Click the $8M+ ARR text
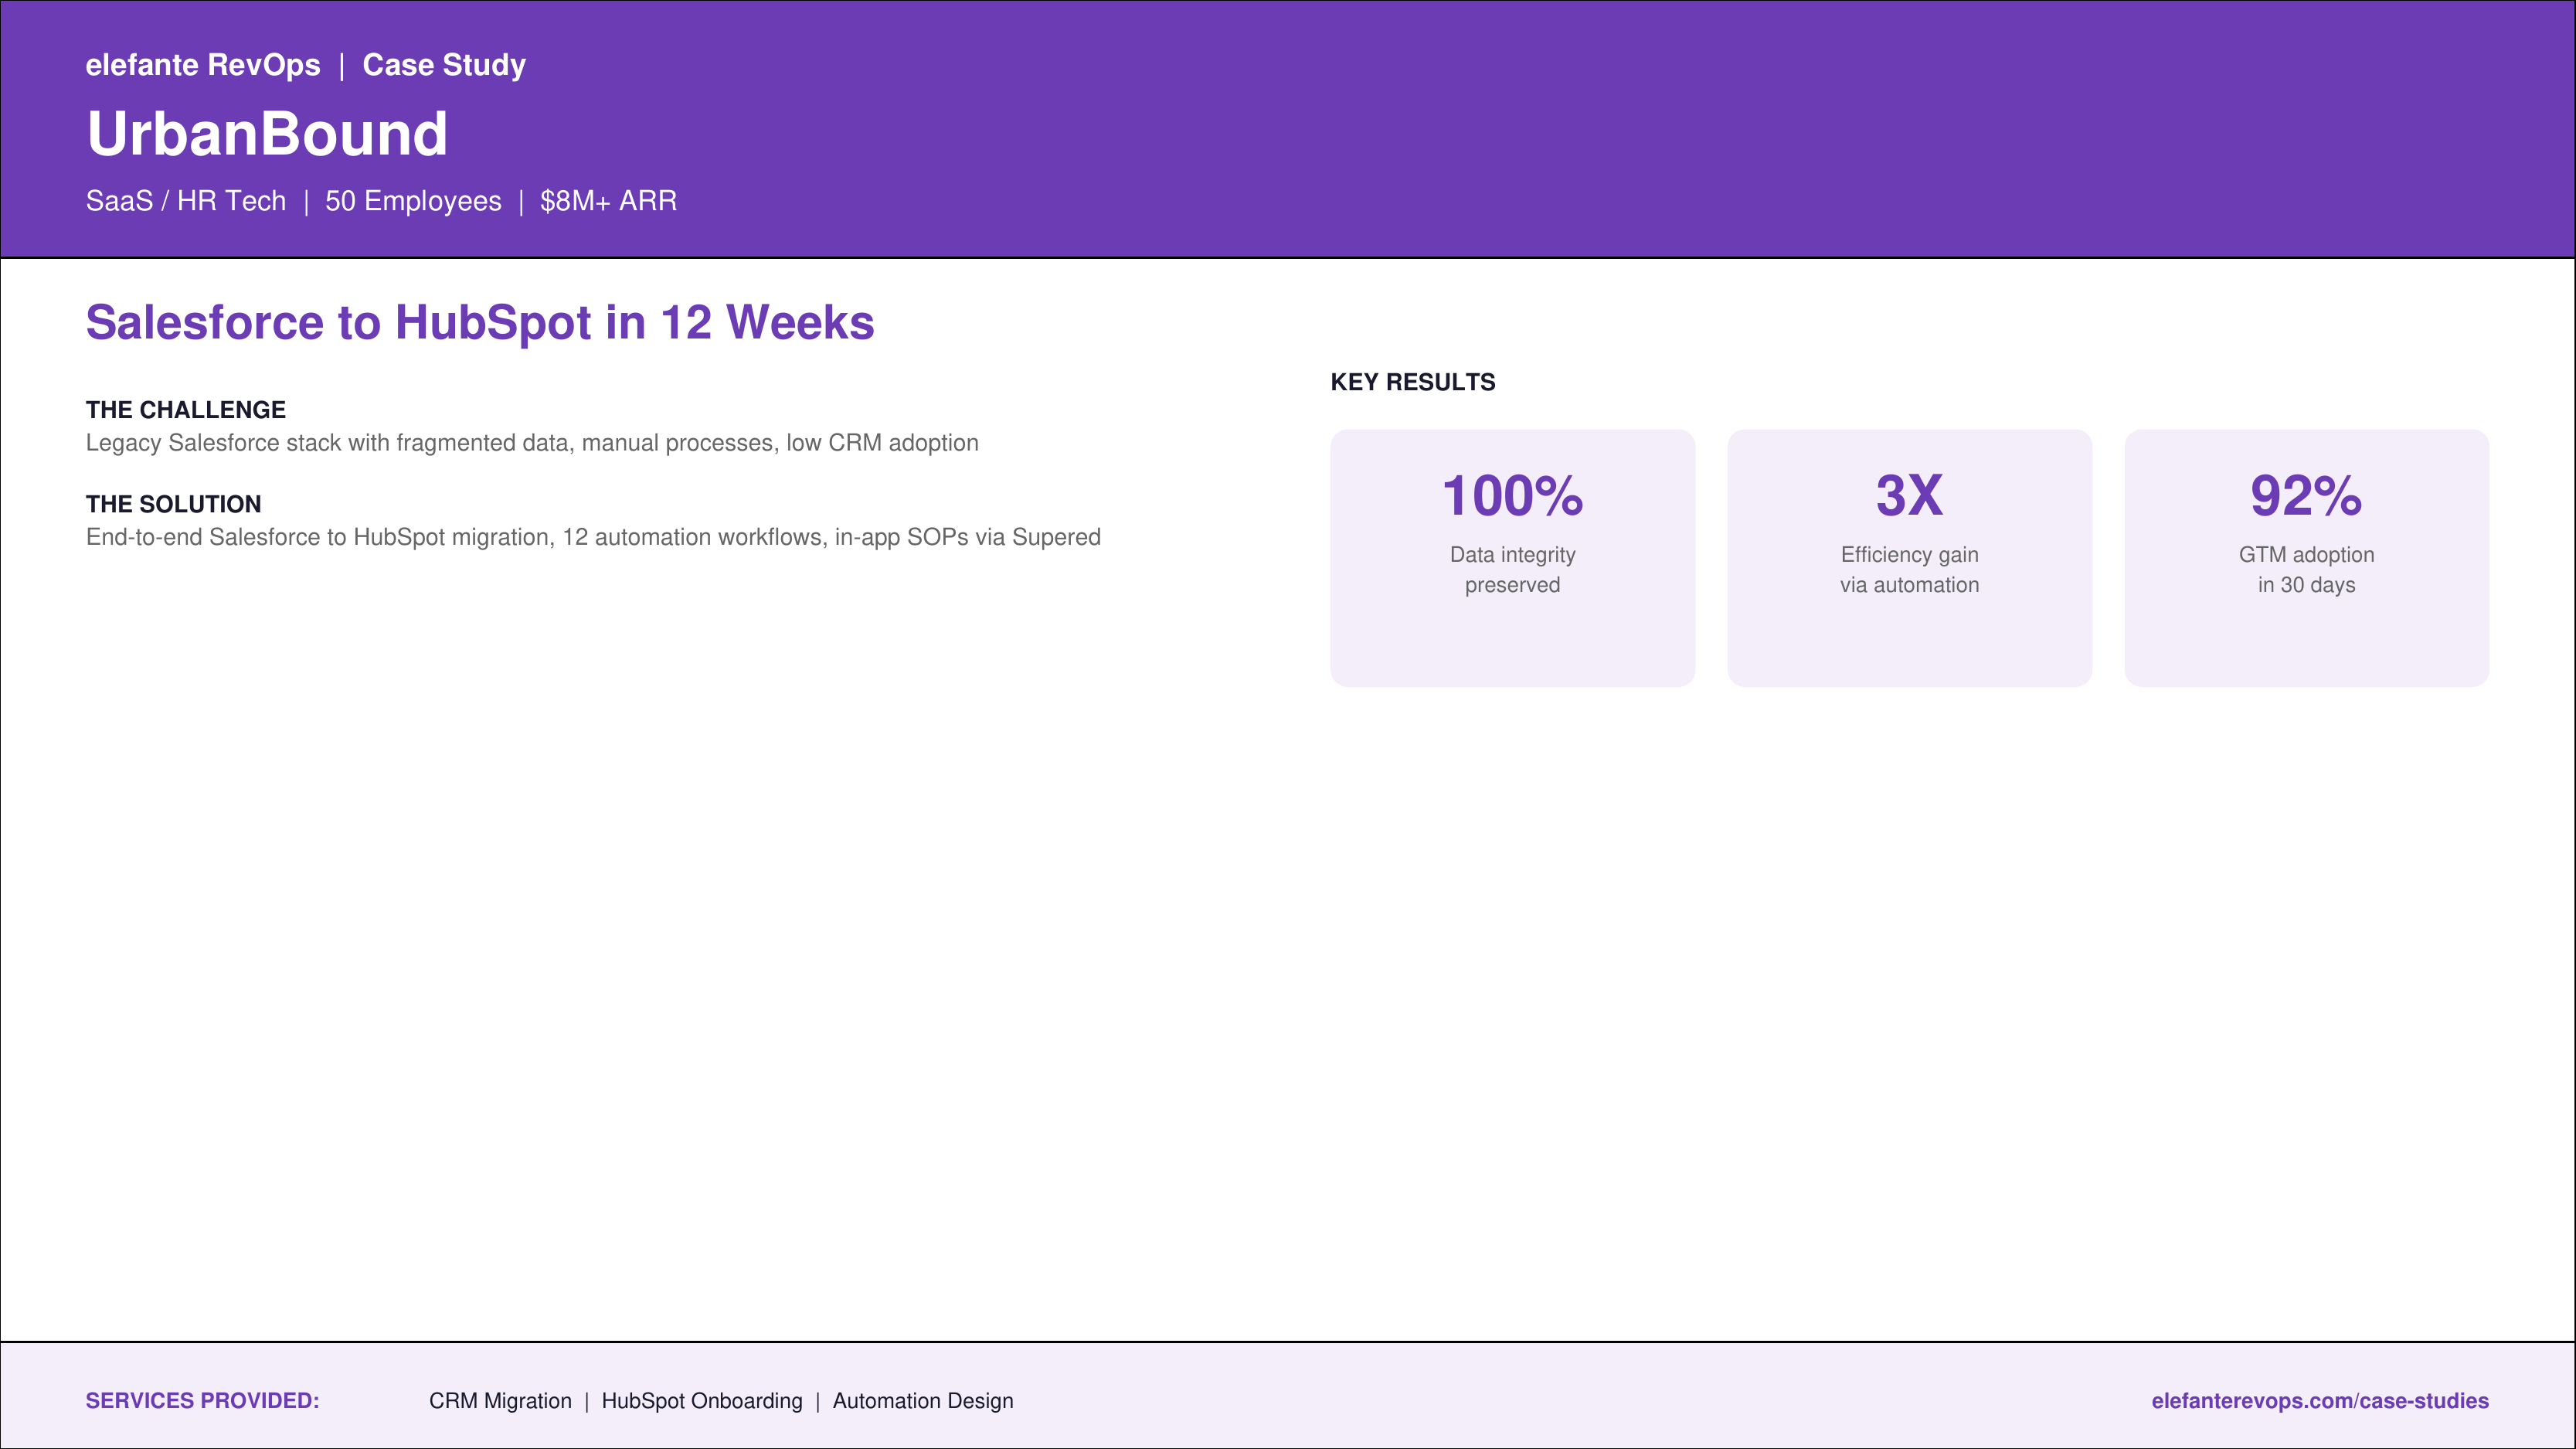 (608, 201)
